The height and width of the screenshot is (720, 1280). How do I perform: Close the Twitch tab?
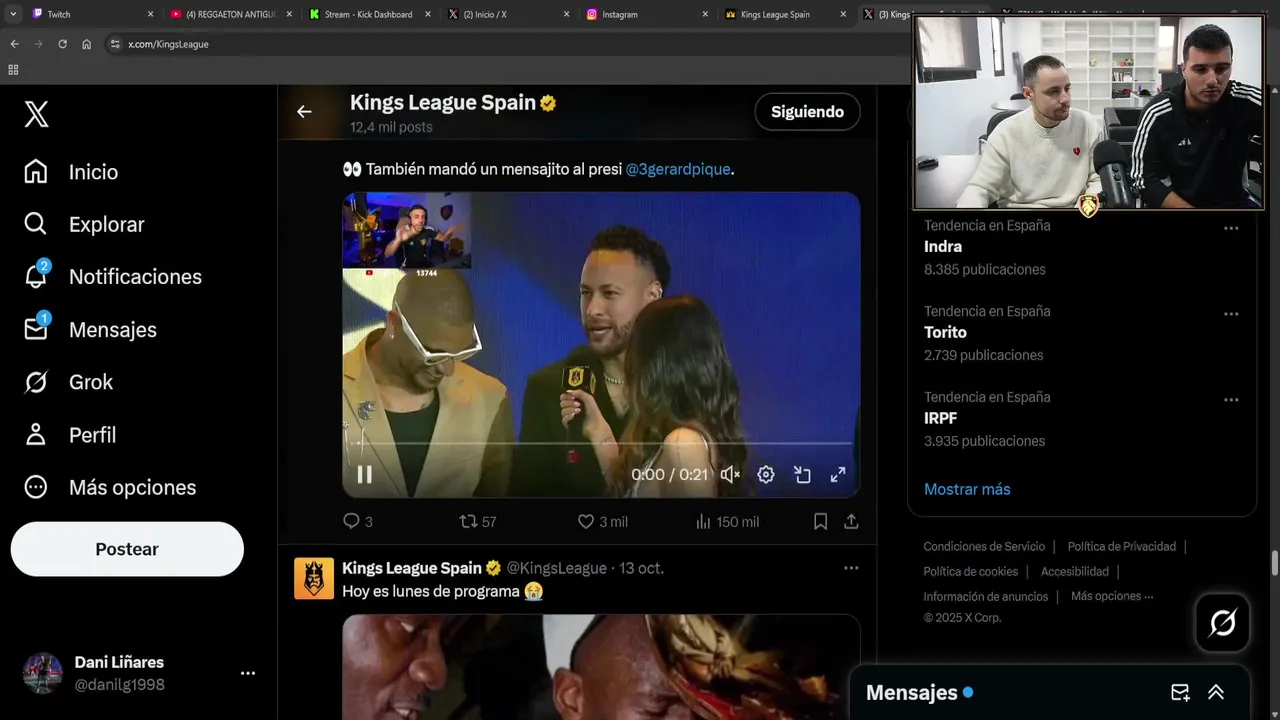[x=151, y=14]
